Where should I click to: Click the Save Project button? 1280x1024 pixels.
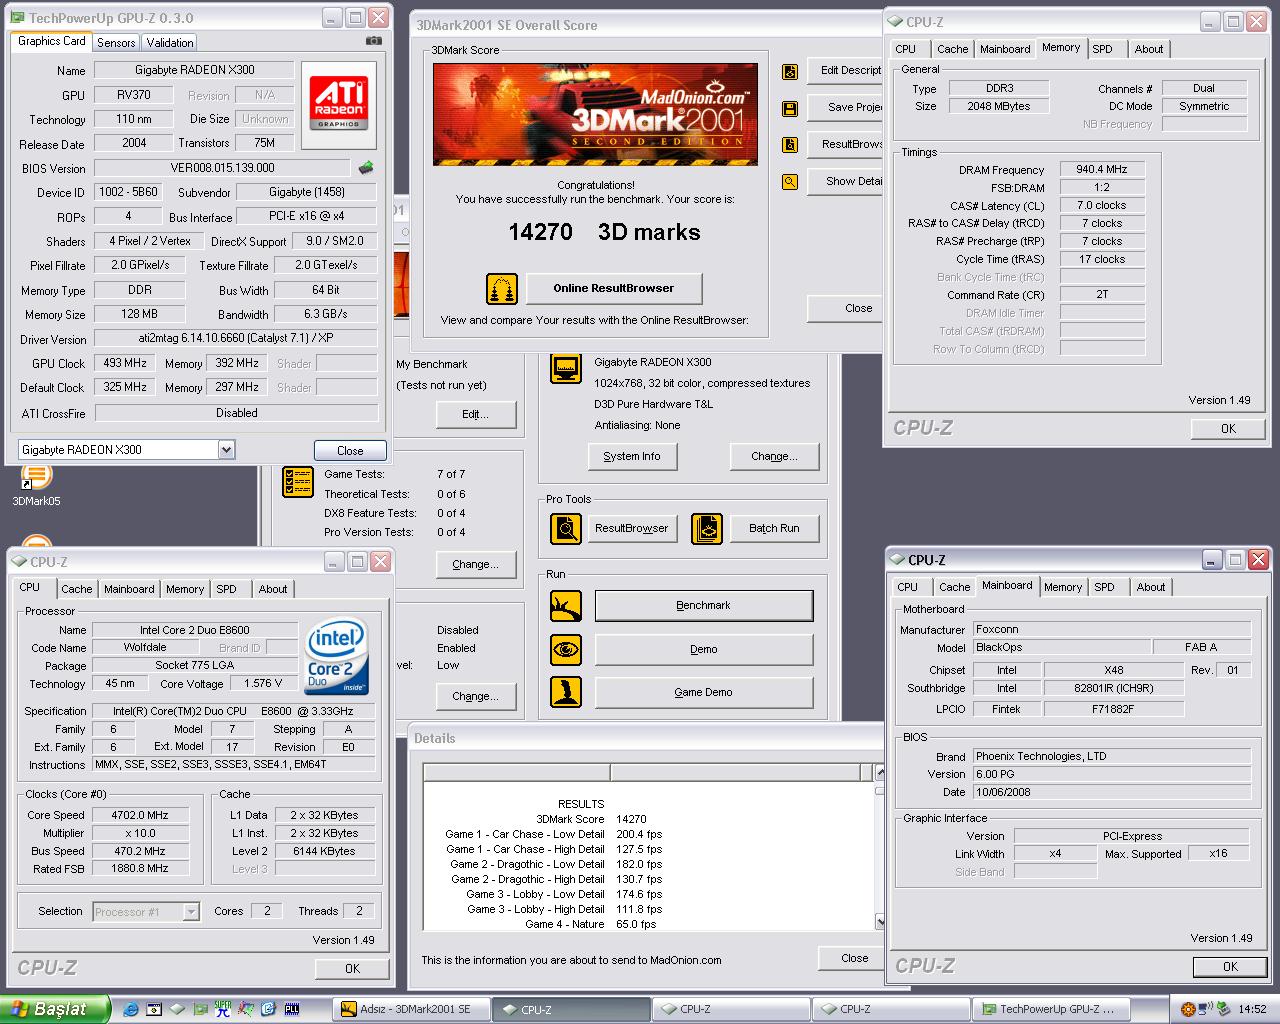(845, 107)
